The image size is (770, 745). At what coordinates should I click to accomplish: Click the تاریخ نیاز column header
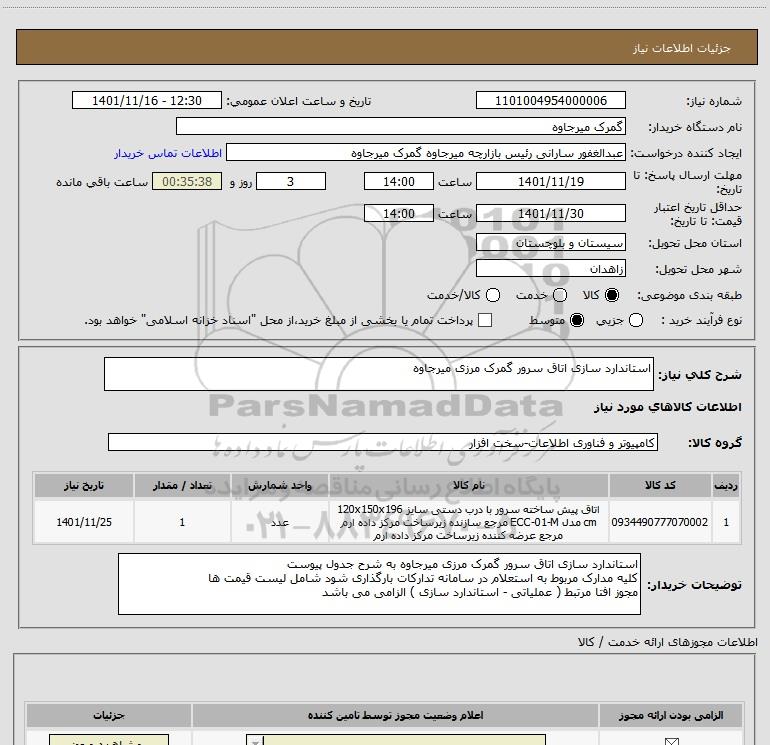(x=84, y=486)
